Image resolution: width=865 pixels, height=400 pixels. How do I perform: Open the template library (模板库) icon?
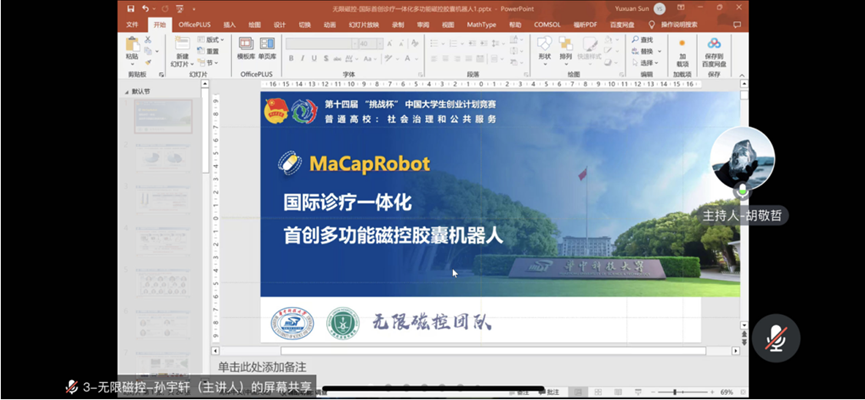click(x=246, y=48)
